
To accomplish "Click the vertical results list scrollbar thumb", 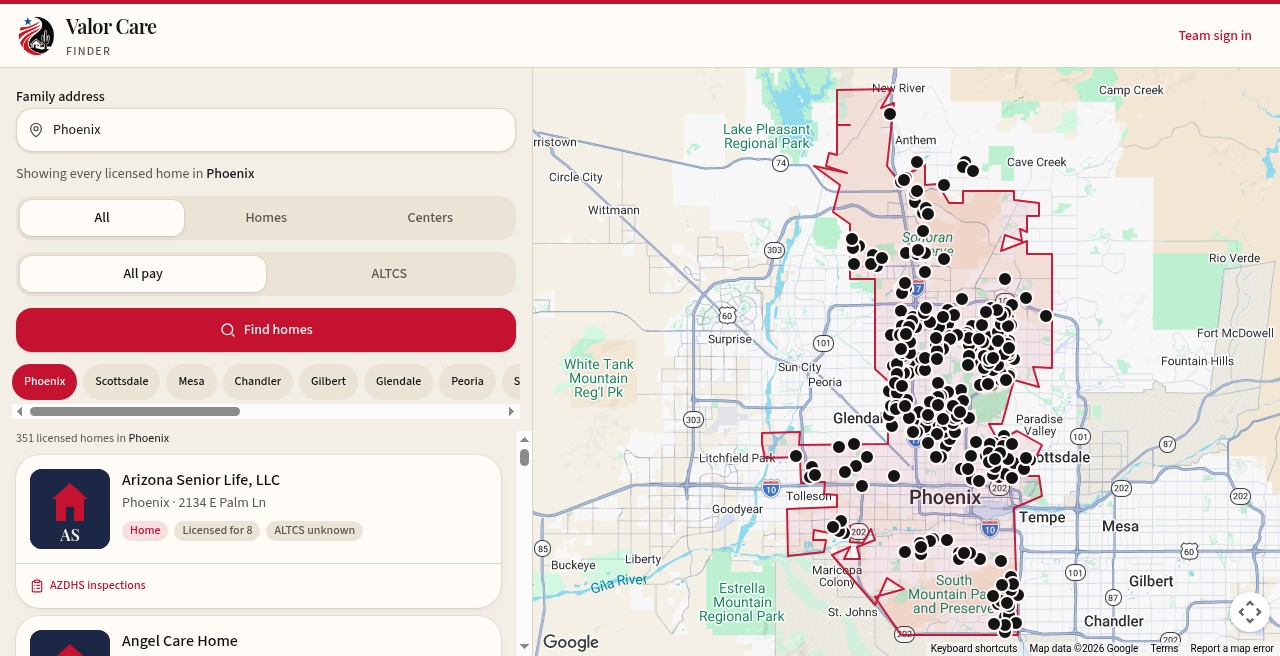I will coord(524,457).
